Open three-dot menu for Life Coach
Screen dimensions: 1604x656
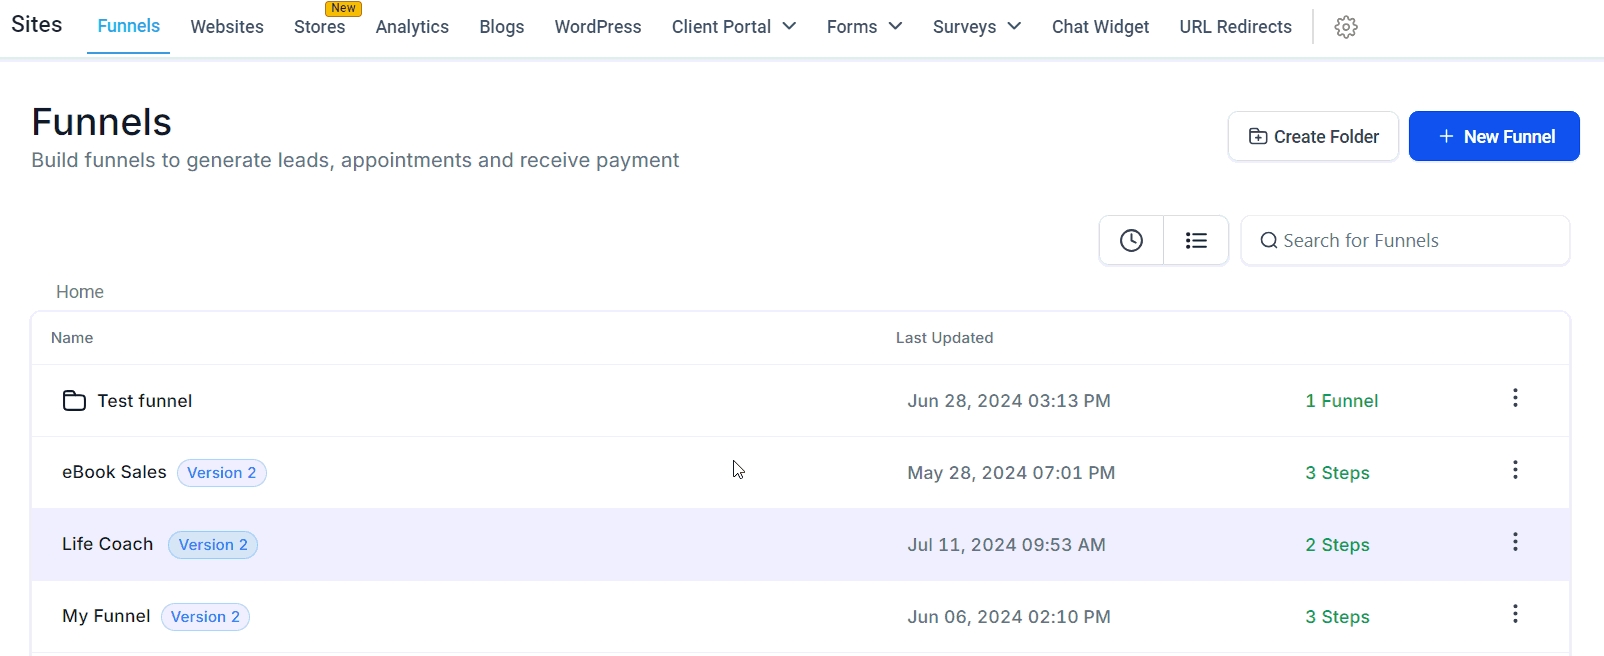(x=1515, y=542)
